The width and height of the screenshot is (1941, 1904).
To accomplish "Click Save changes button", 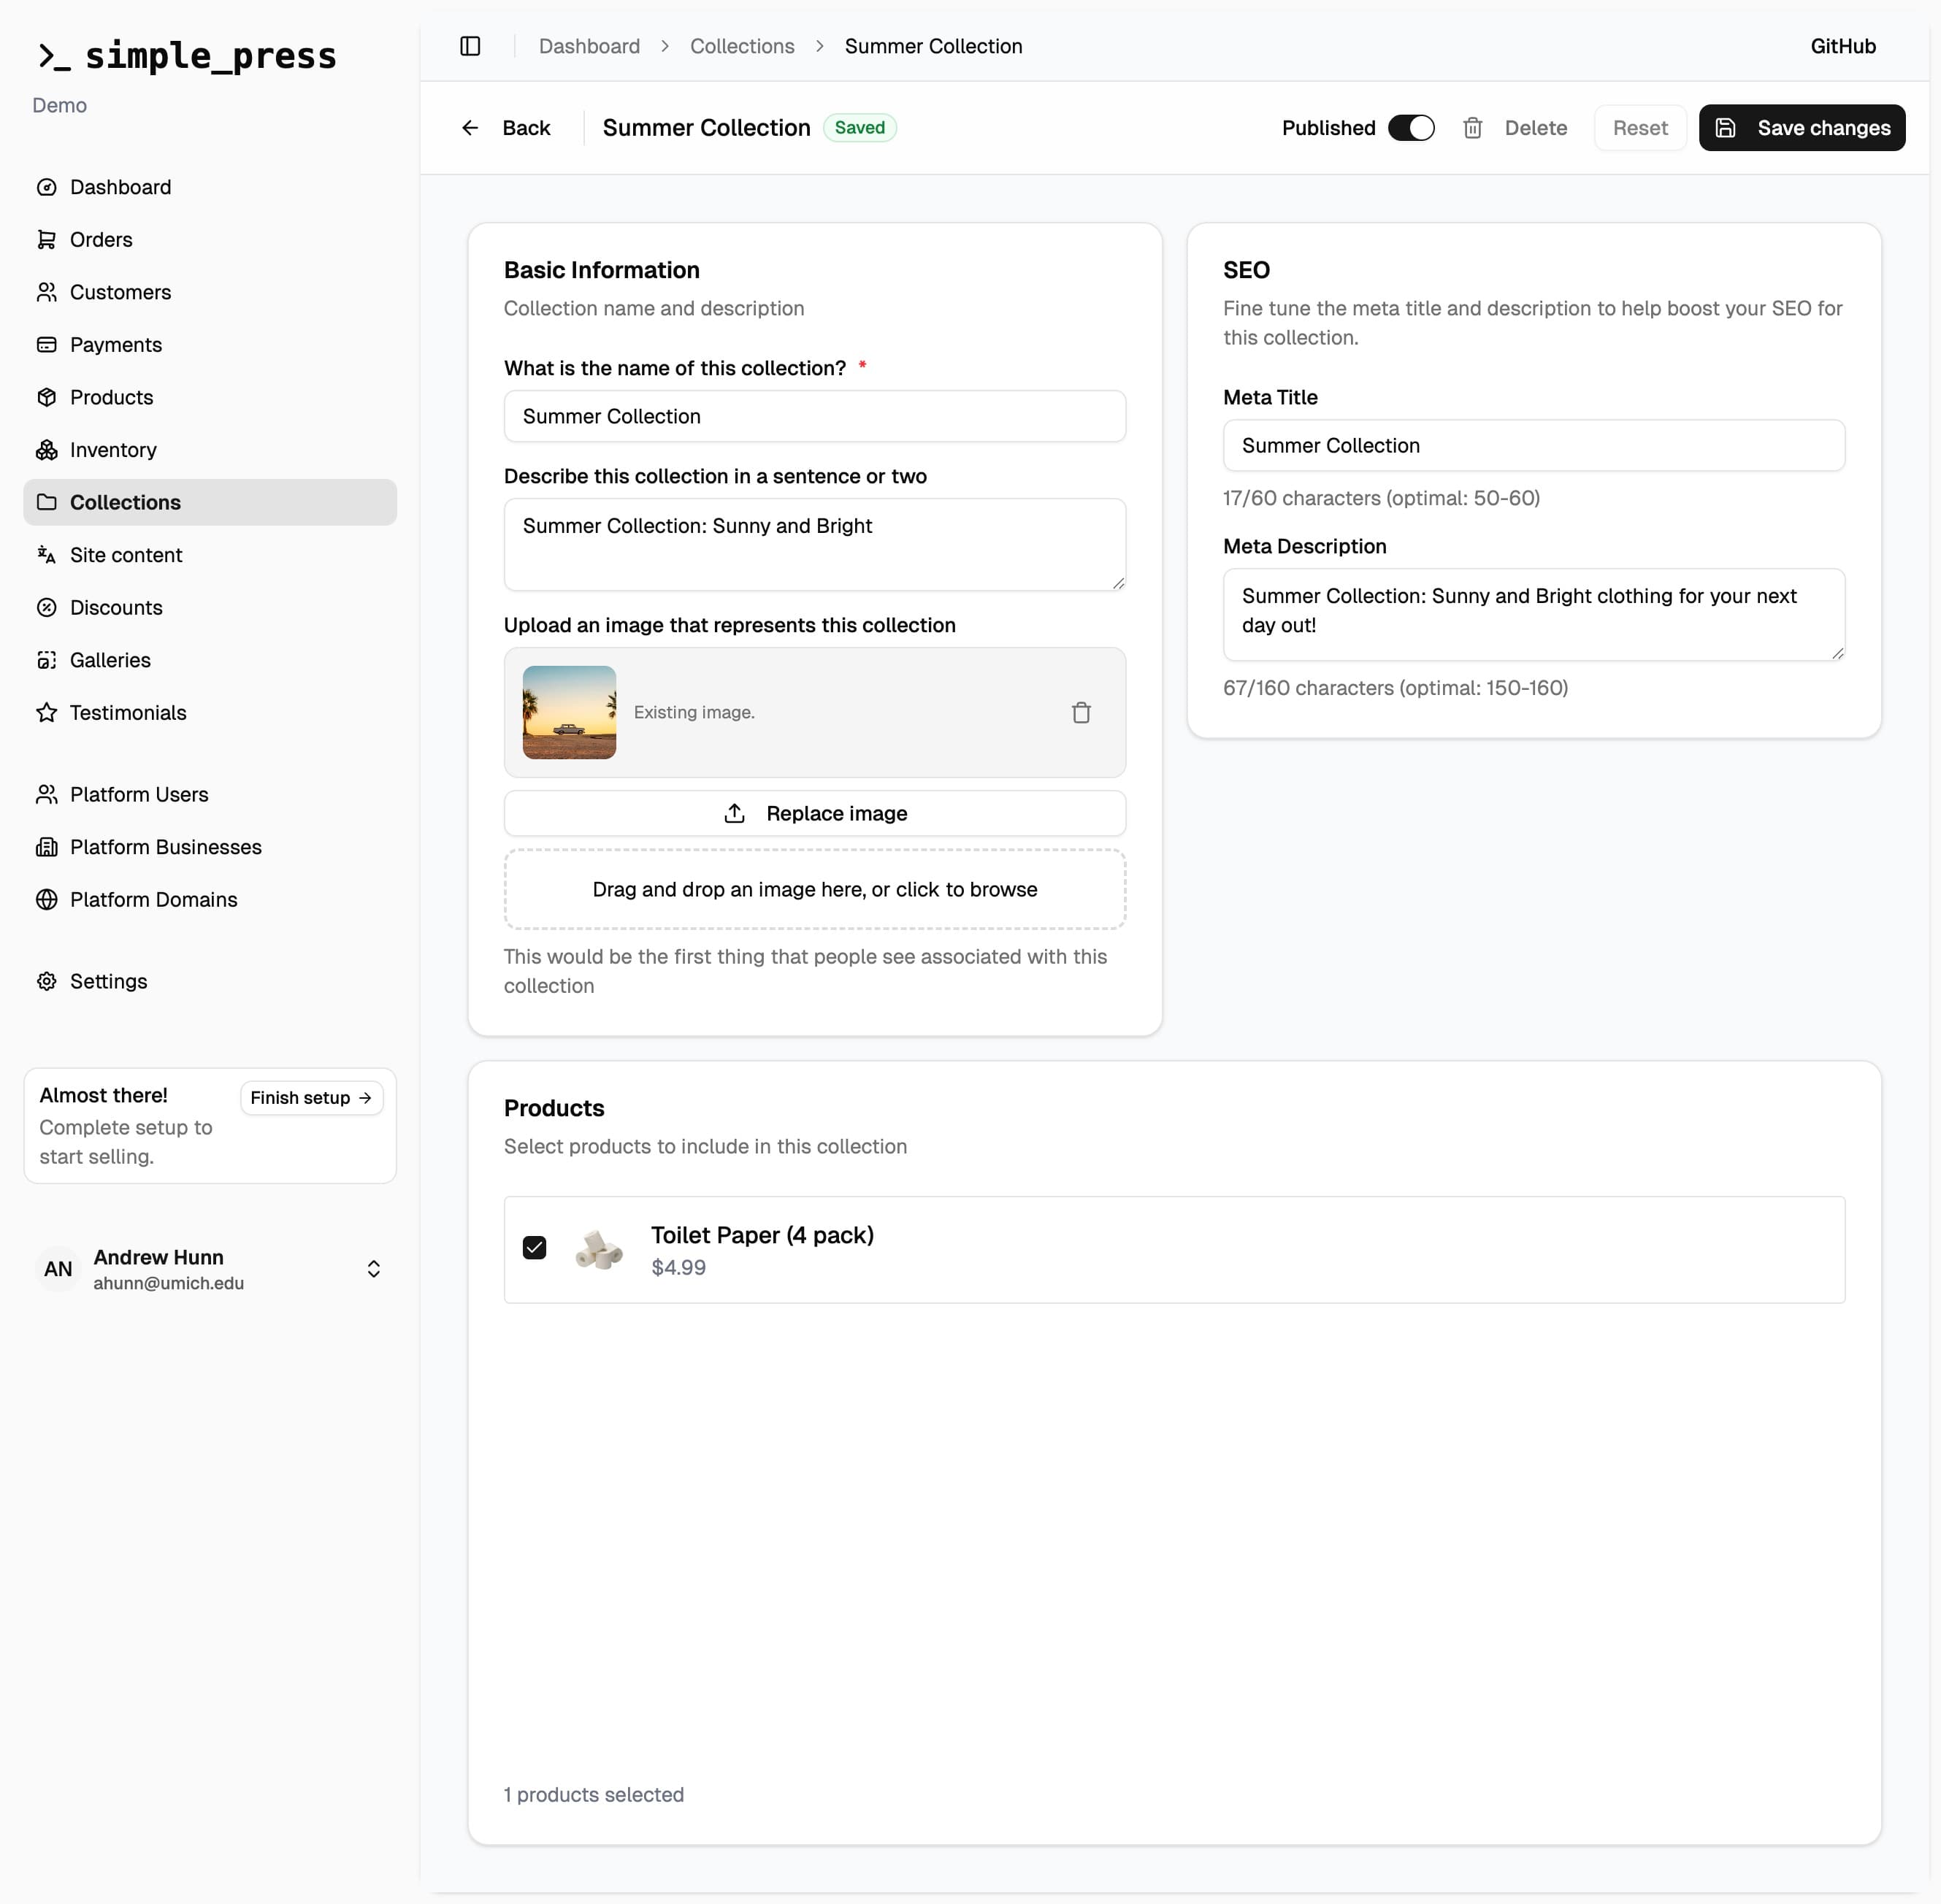I will [x=1802, y=128].
